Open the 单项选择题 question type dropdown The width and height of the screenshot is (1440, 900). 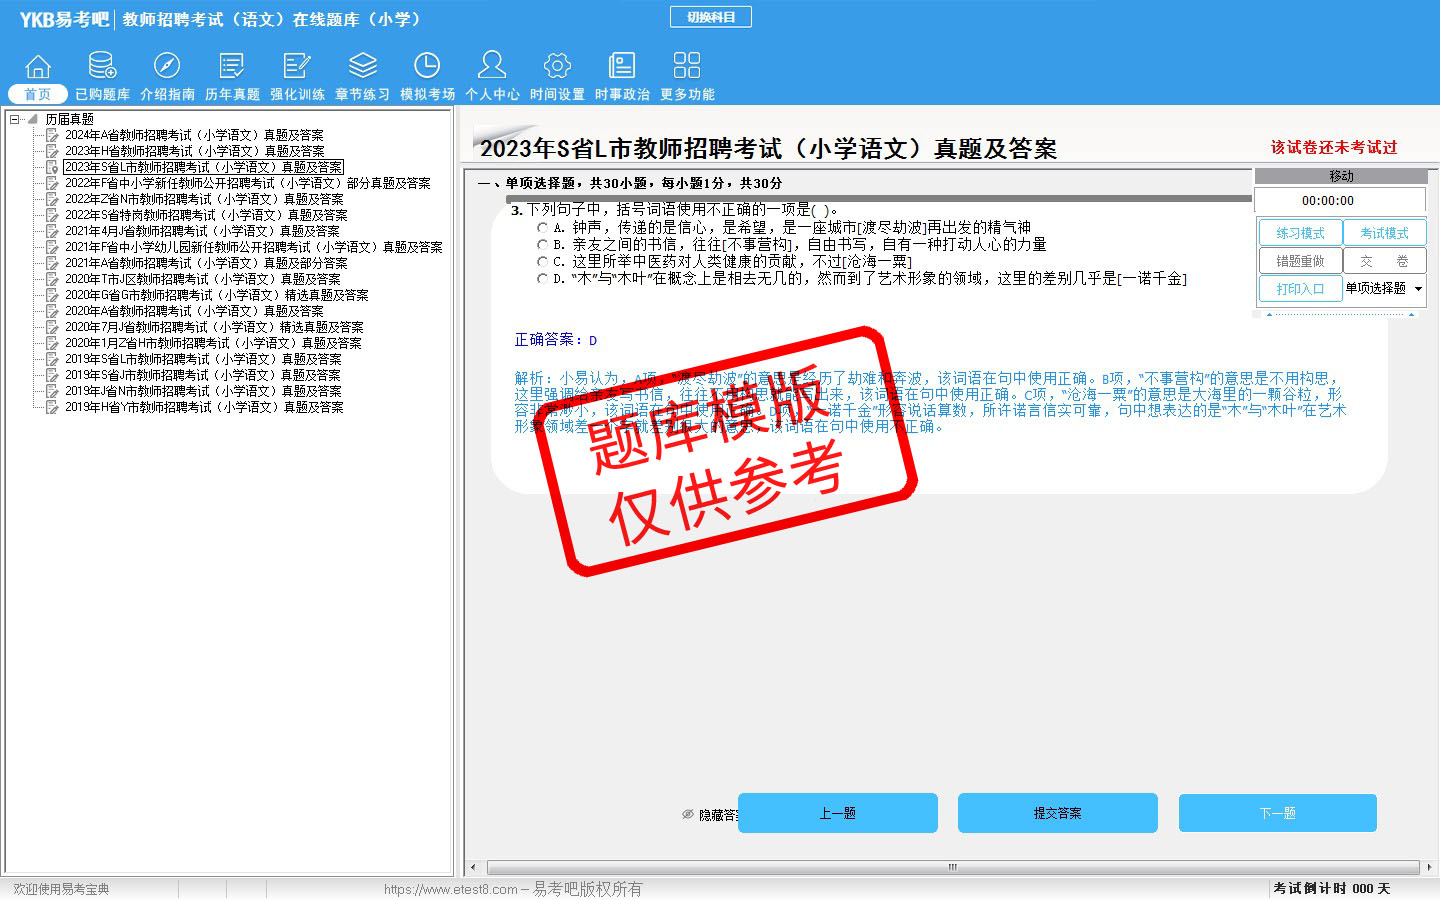pyautogui.click(x=1418, y=289)
